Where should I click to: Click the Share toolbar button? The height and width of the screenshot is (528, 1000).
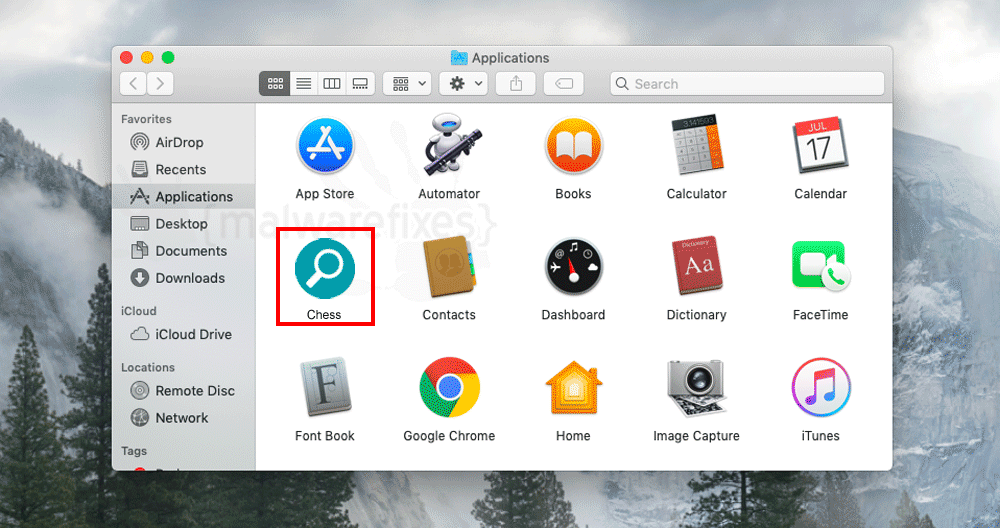point(516,84)
